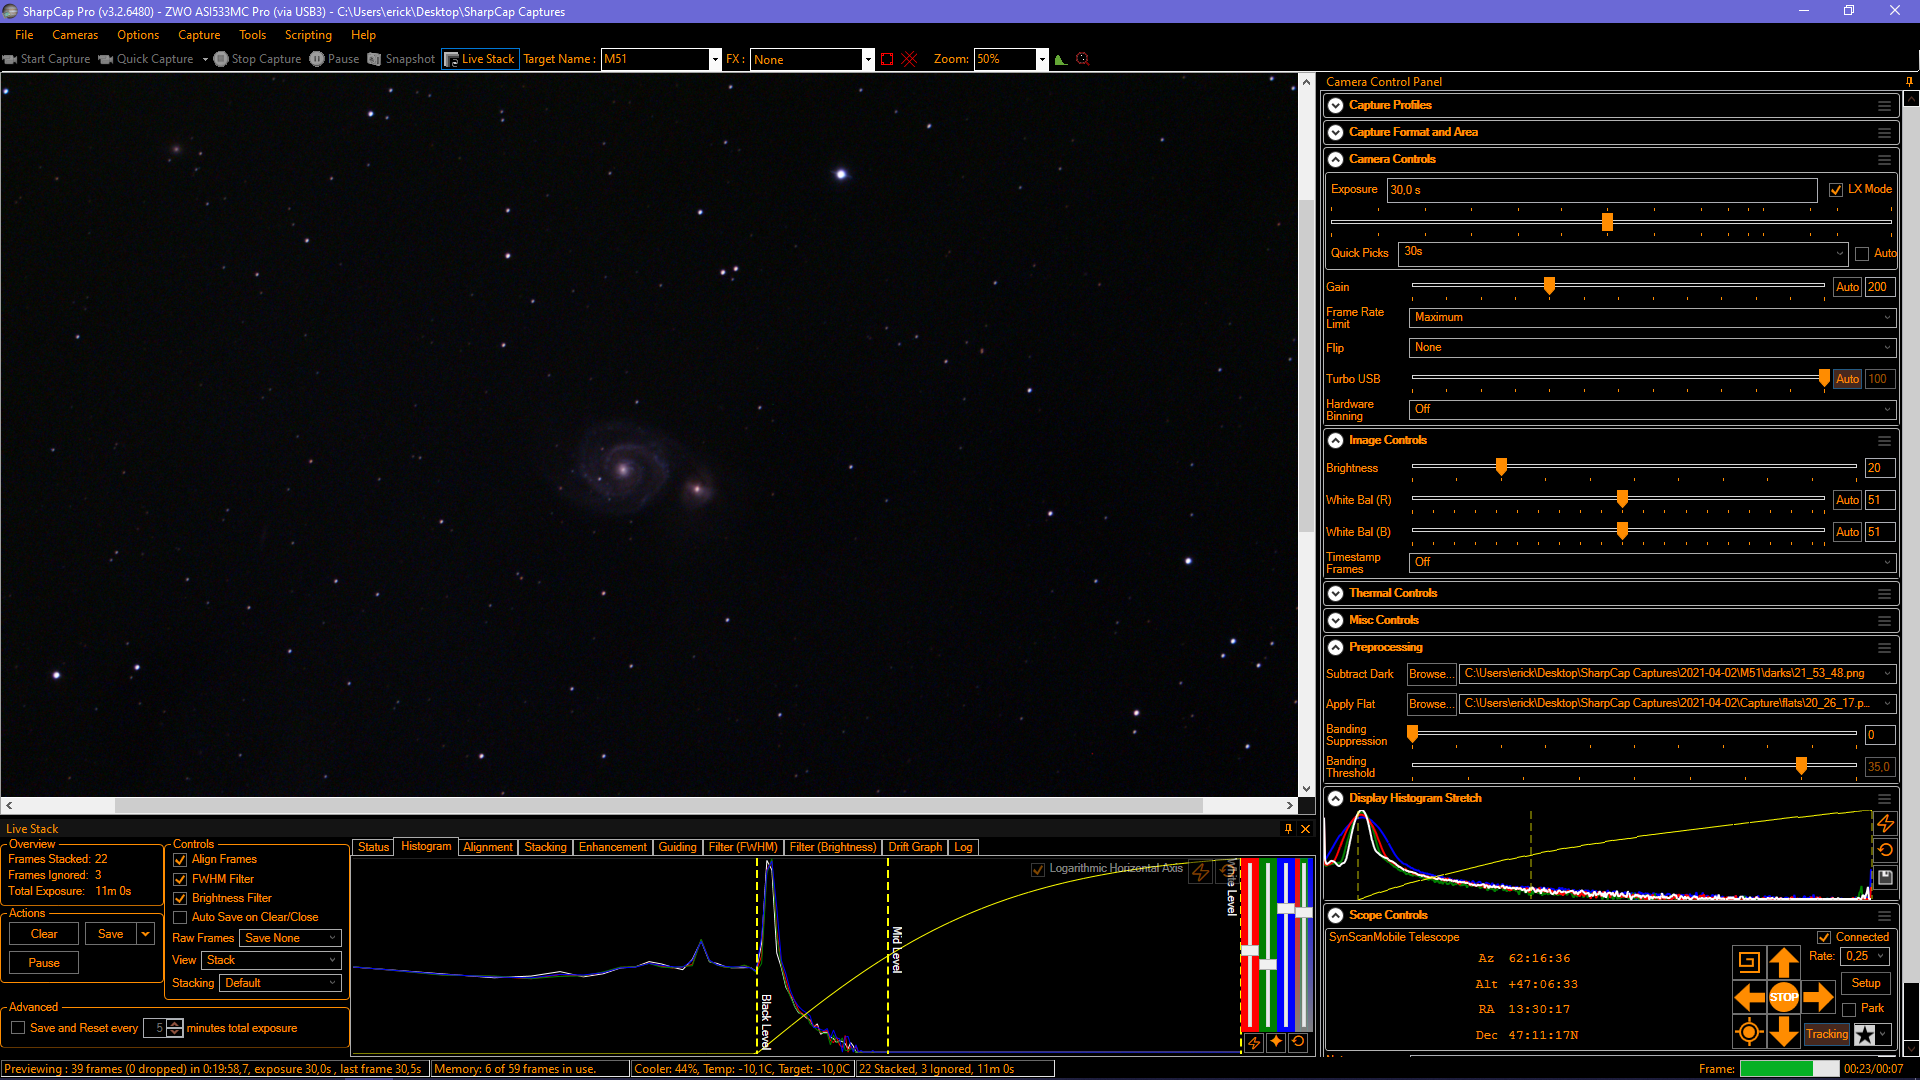Enable the Auto exposure checkbox
Screen dimensions: 1920x1080
[1862, 254]
